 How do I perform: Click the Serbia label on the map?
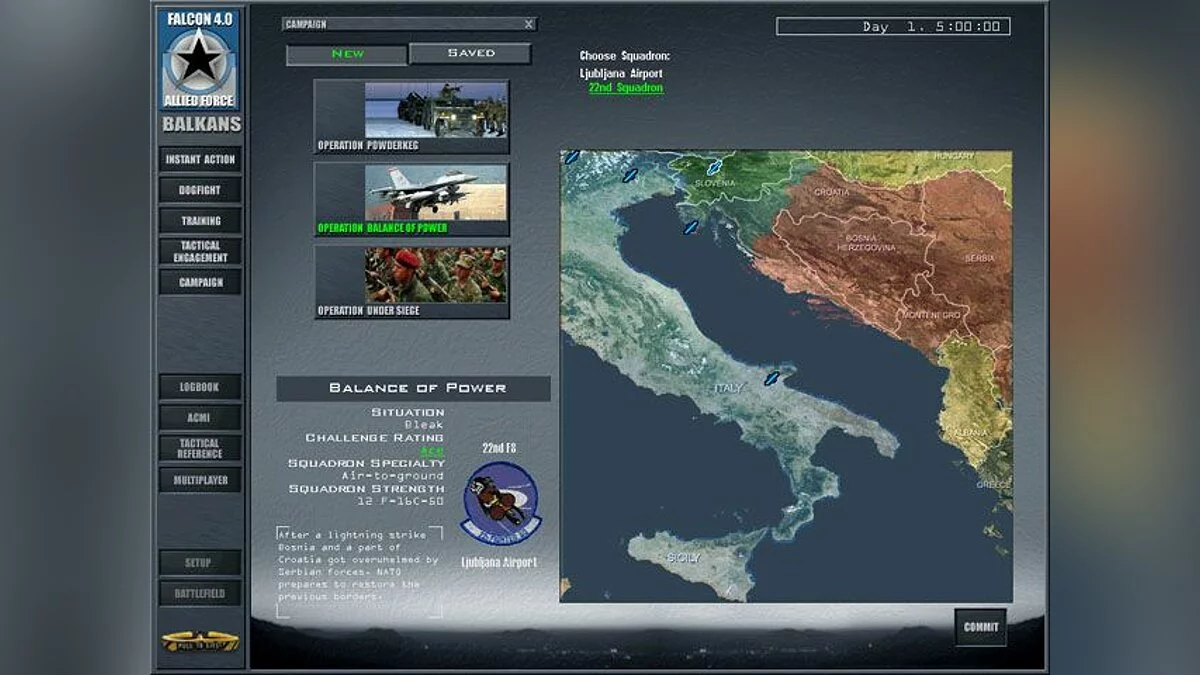tap(979, 258)
